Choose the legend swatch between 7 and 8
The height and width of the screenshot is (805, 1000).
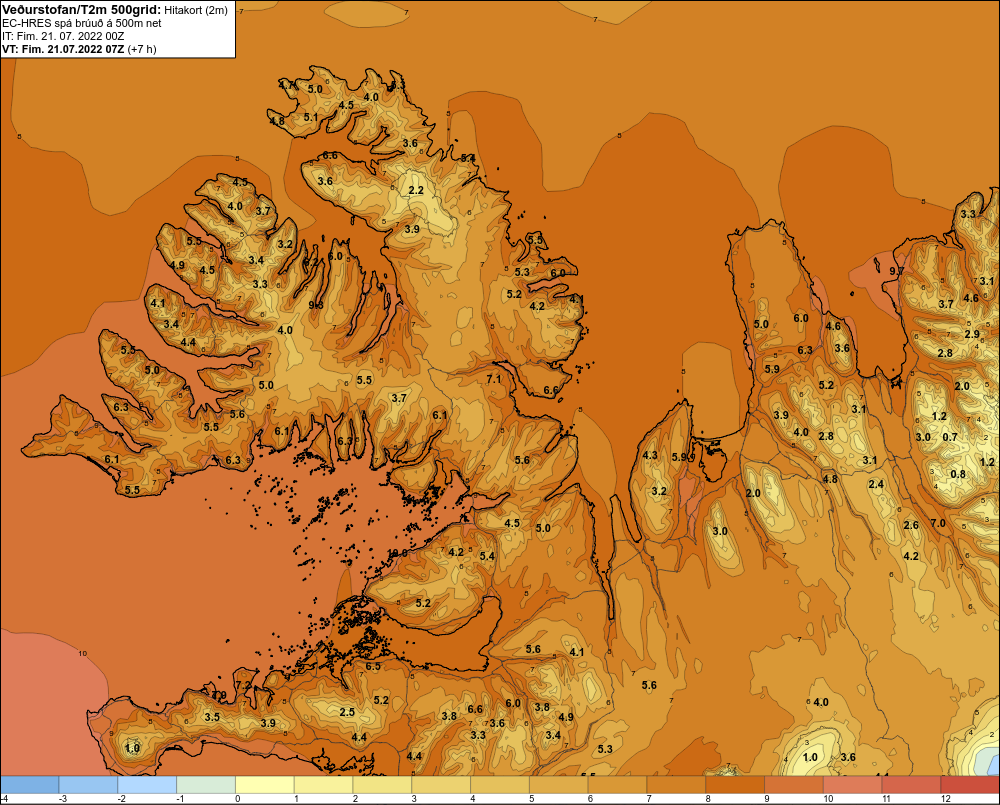click(676, 785)
